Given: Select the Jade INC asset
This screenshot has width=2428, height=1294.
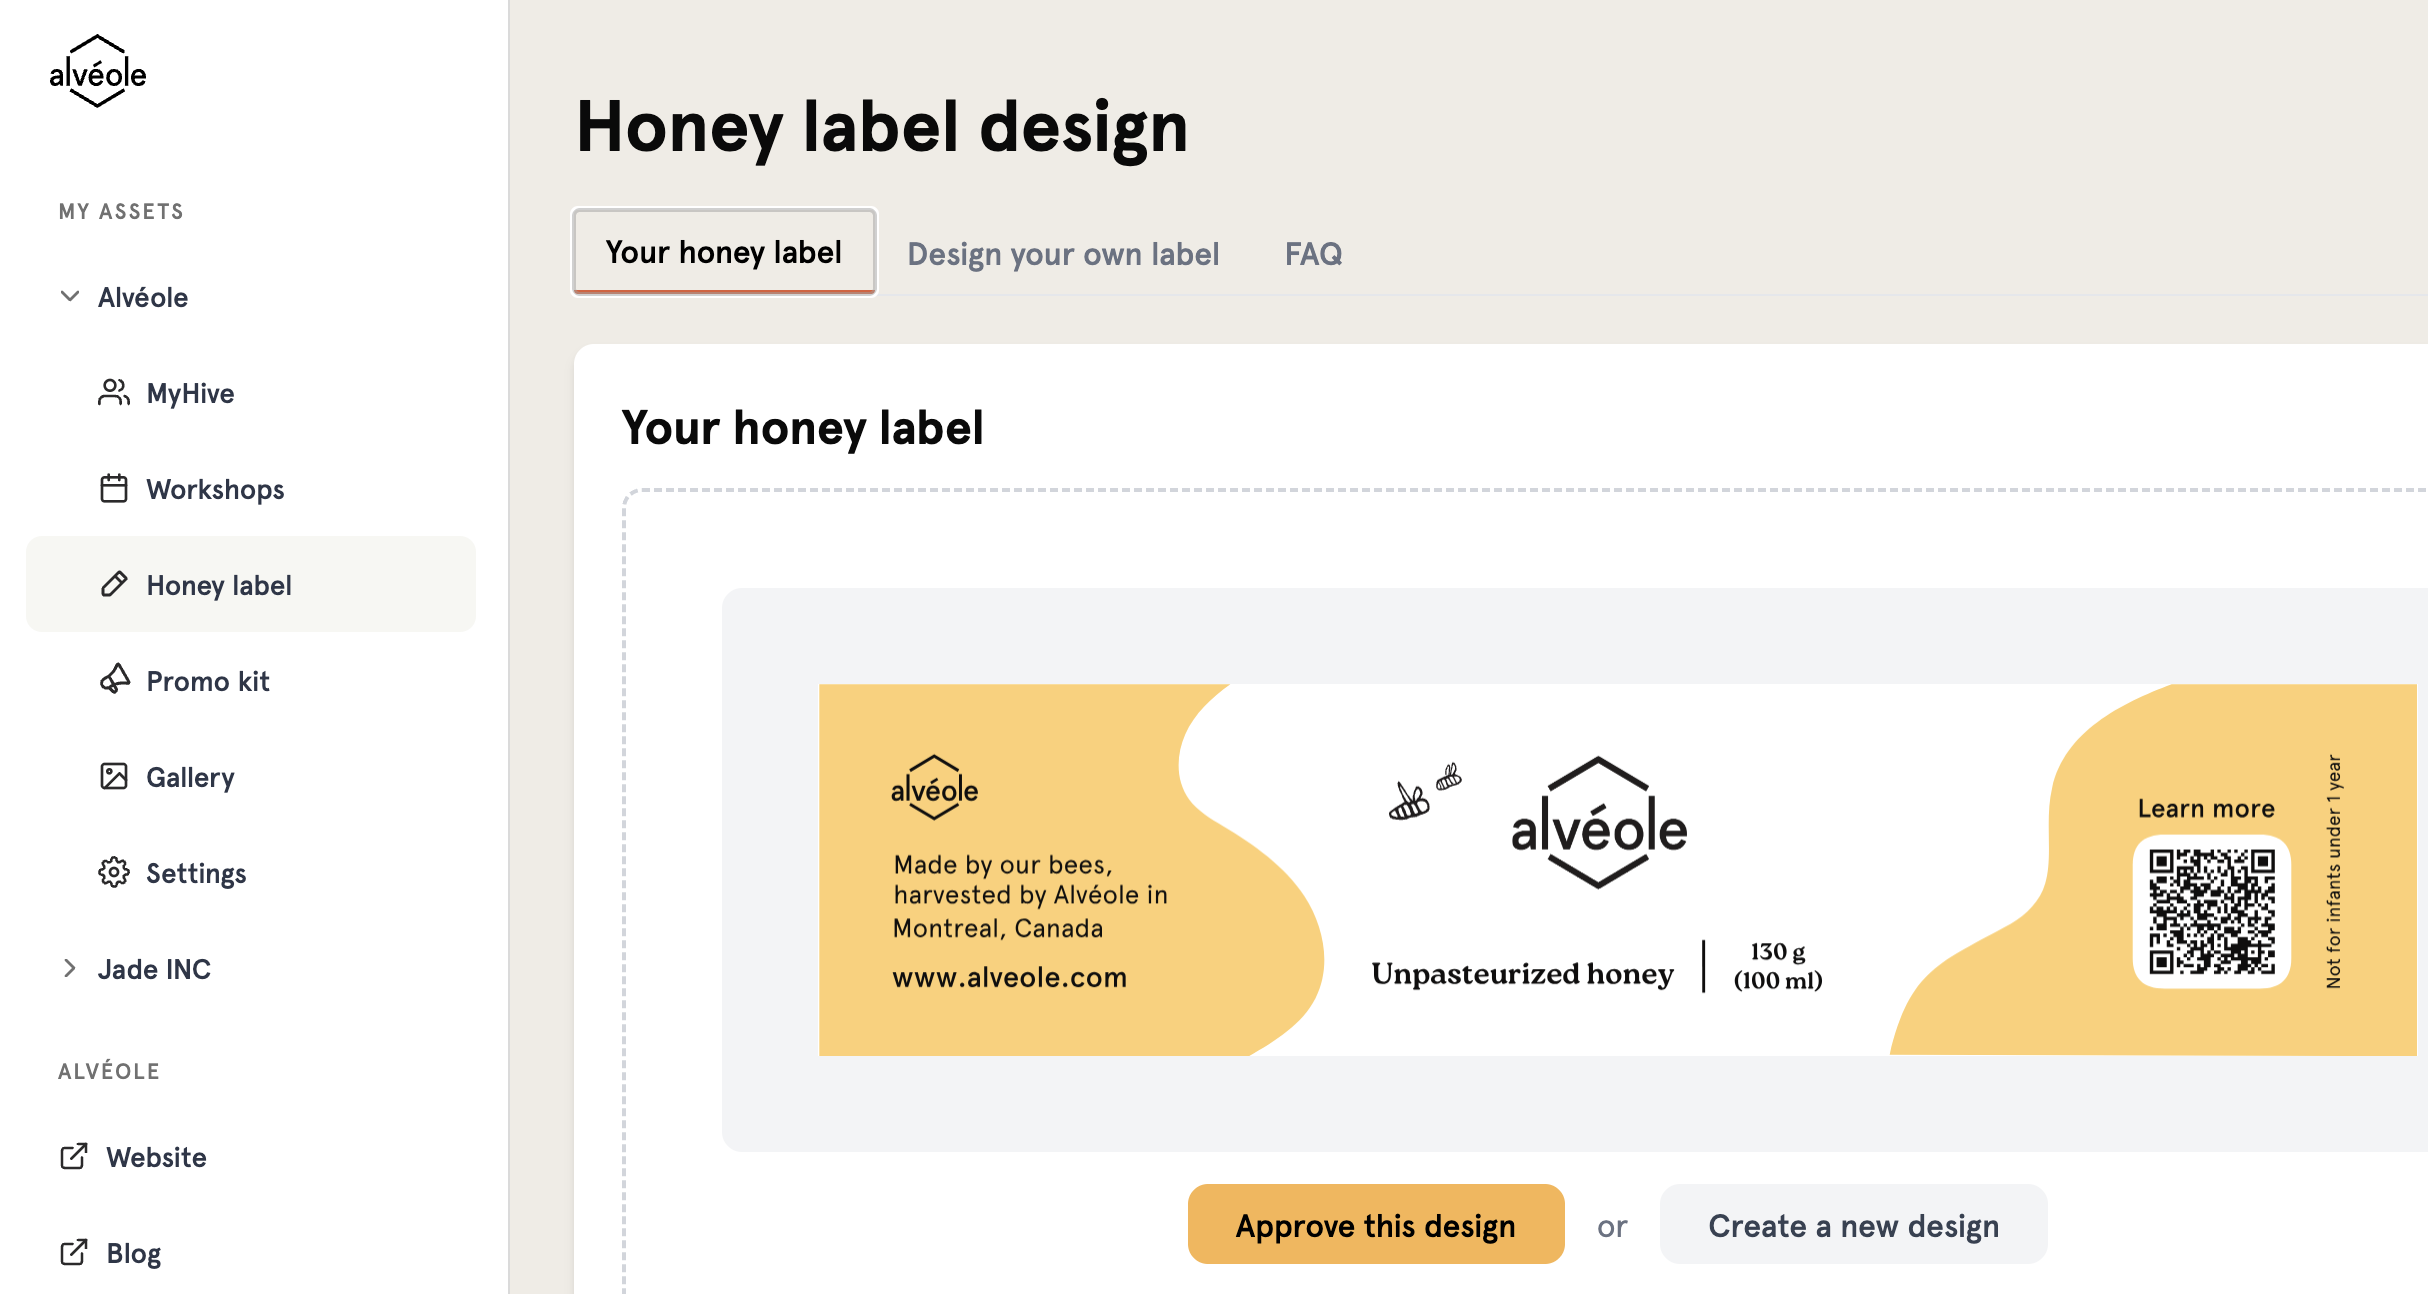Looking at the screenshot, I should pos(154,969).
